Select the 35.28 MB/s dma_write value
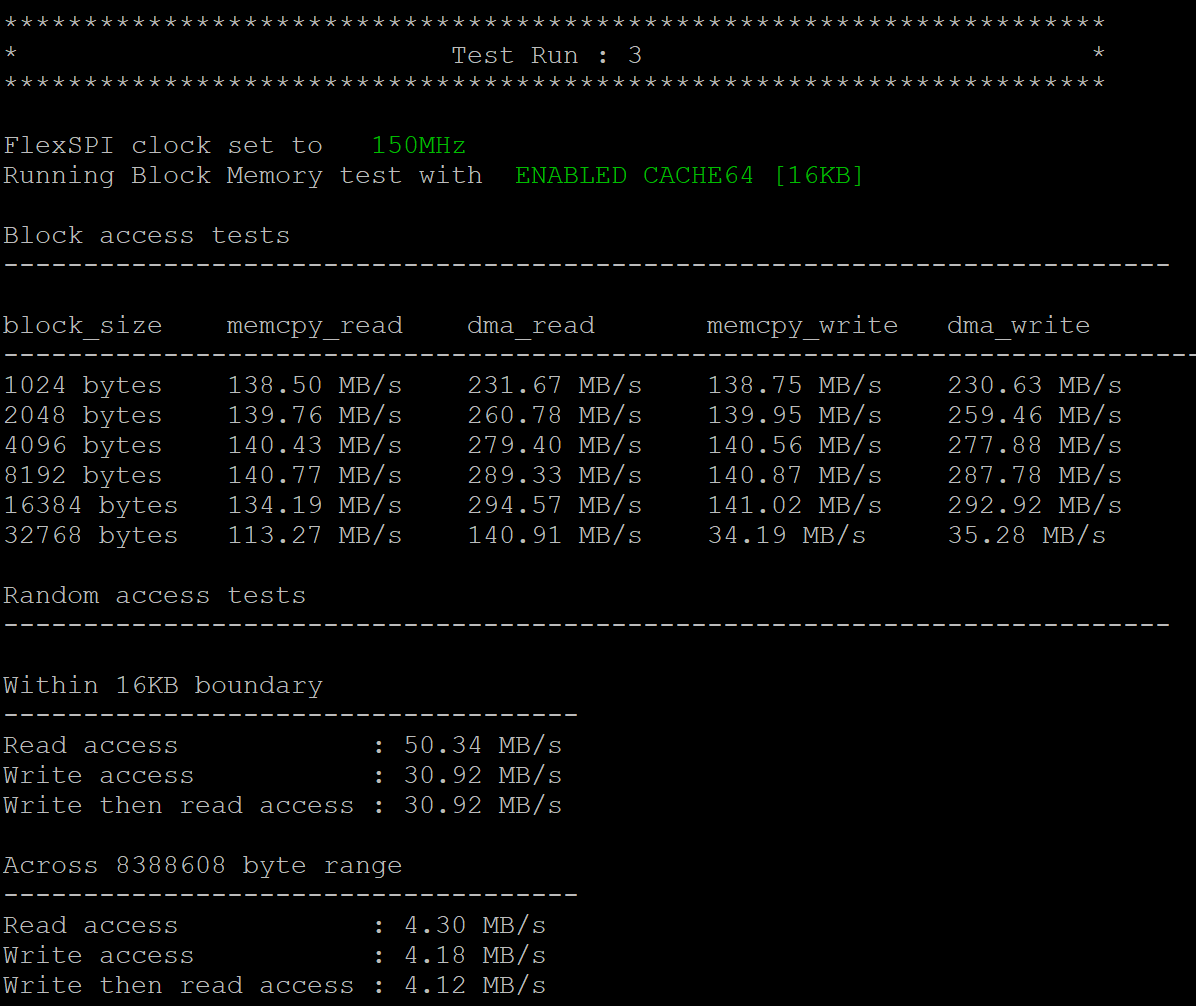This screenshot has width=1196, height=1006. tap(1026, 536)
